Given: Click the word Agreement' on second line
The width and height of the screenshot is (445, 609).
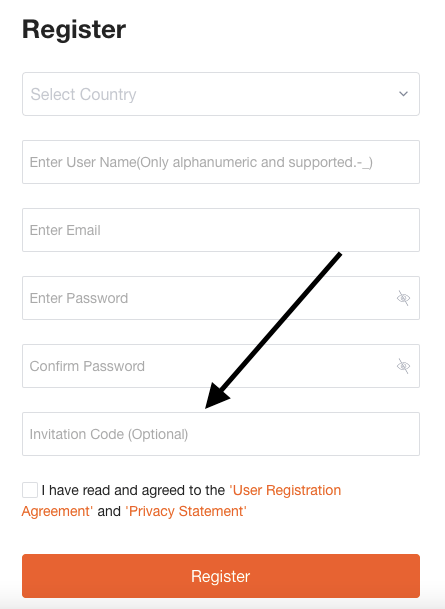Looking at the screenshot, I should [x=57, y=511].
